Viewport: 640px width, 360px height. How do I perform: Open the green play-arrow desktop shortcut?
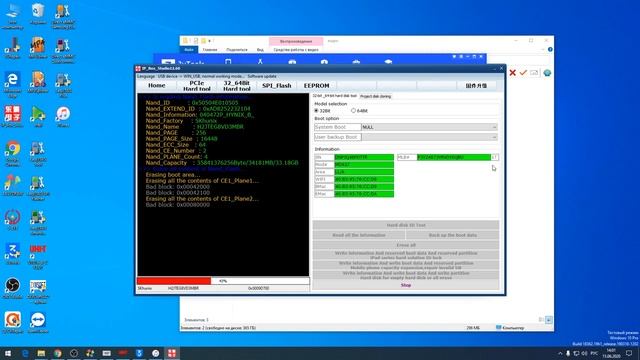(x=38, y=117)
